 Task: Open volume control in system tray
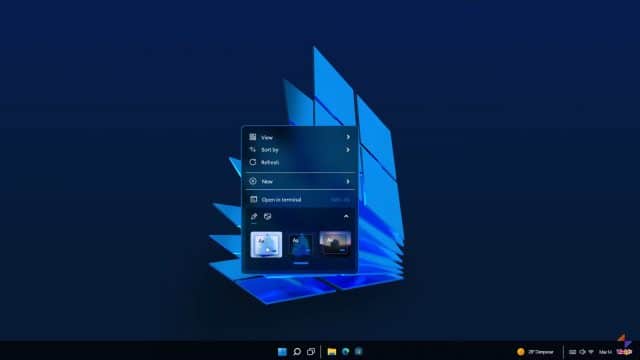coord(582,352)
